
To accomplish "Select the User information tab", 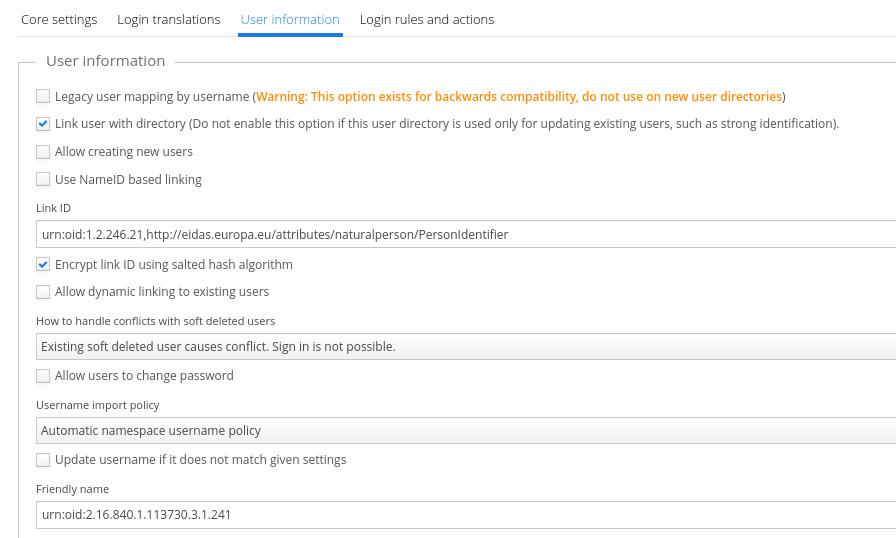I will [290, 20].
